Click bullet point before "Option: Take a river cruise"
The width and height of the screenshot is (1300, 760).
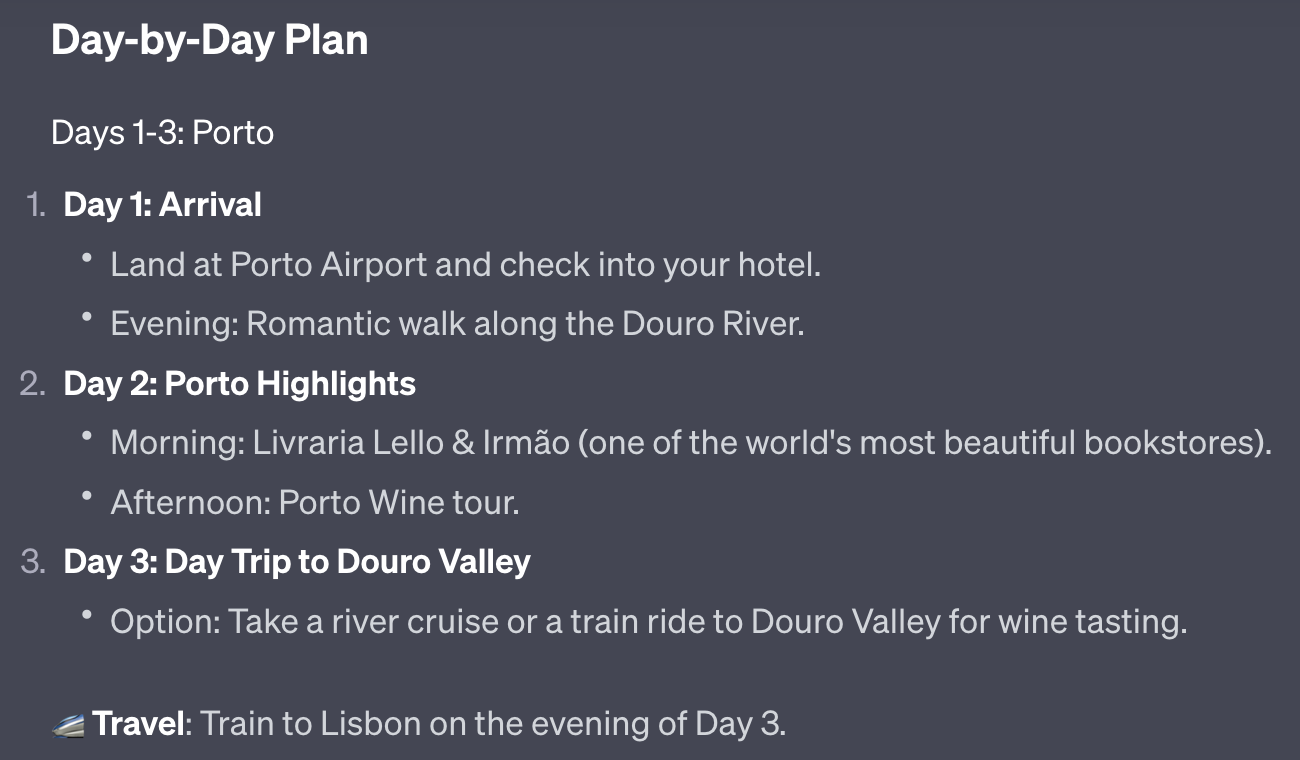pos(88,617)
